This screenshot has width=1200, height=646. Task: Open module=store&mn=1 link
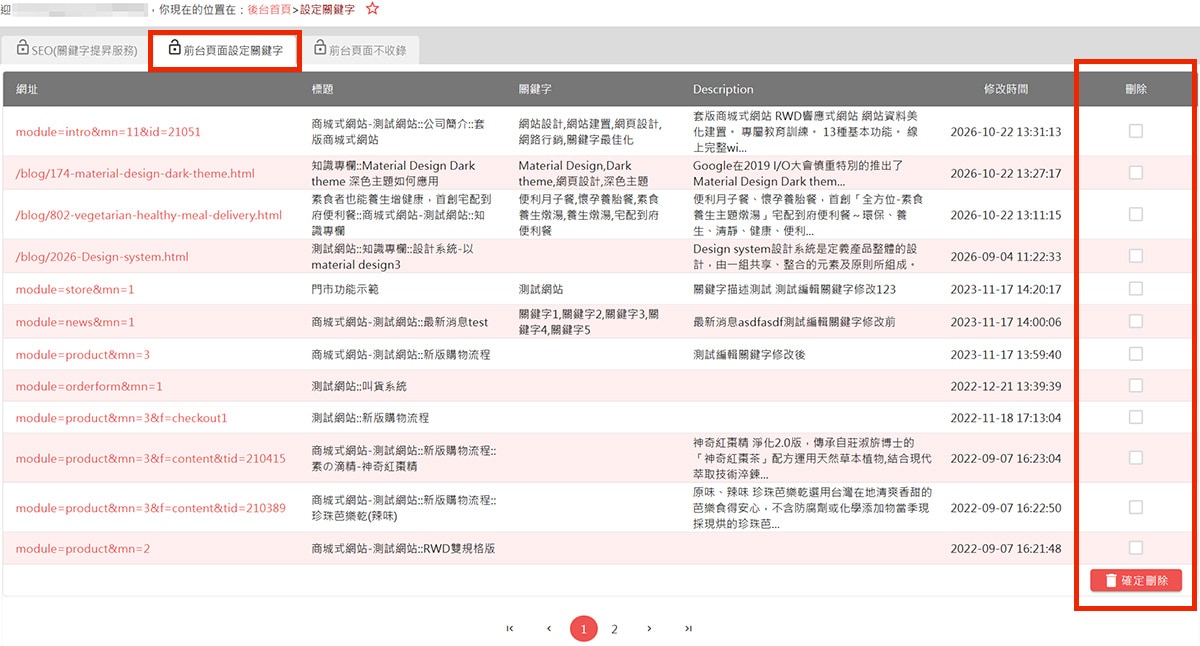(75, 289)
